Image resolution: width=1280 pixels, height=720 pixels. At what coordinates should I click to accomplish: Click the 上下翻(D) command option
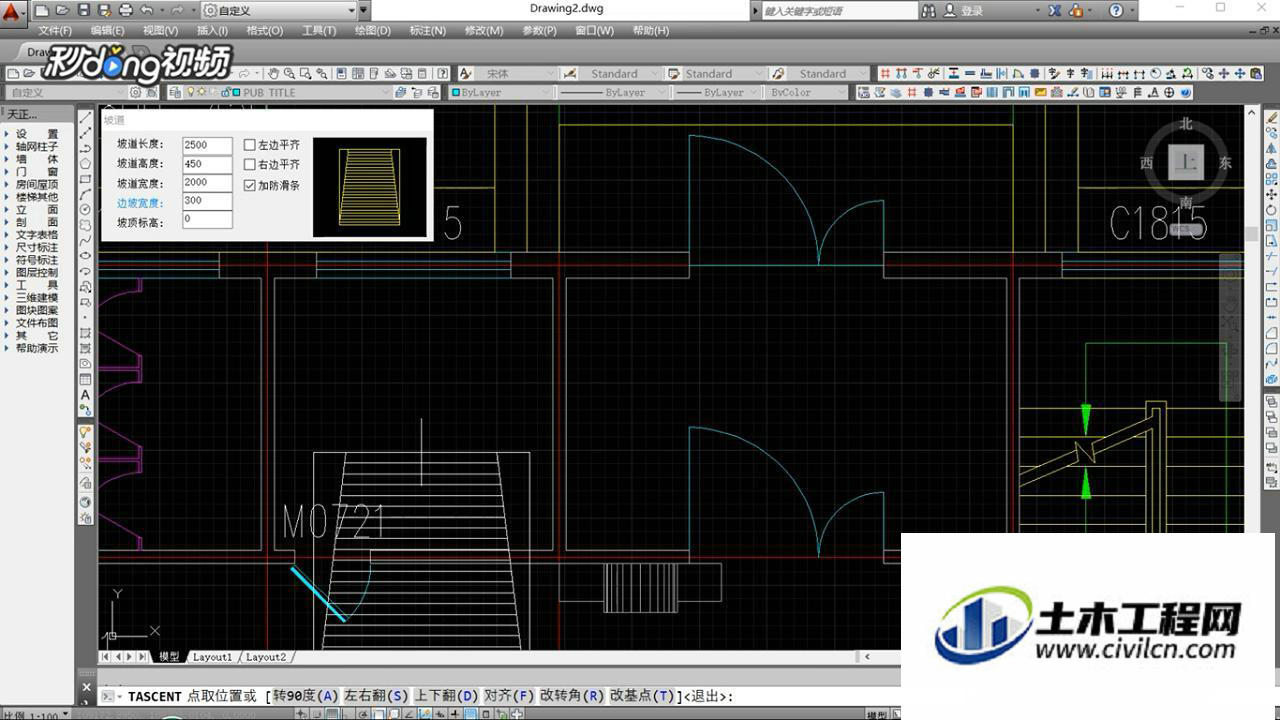[x=446, y=696]
